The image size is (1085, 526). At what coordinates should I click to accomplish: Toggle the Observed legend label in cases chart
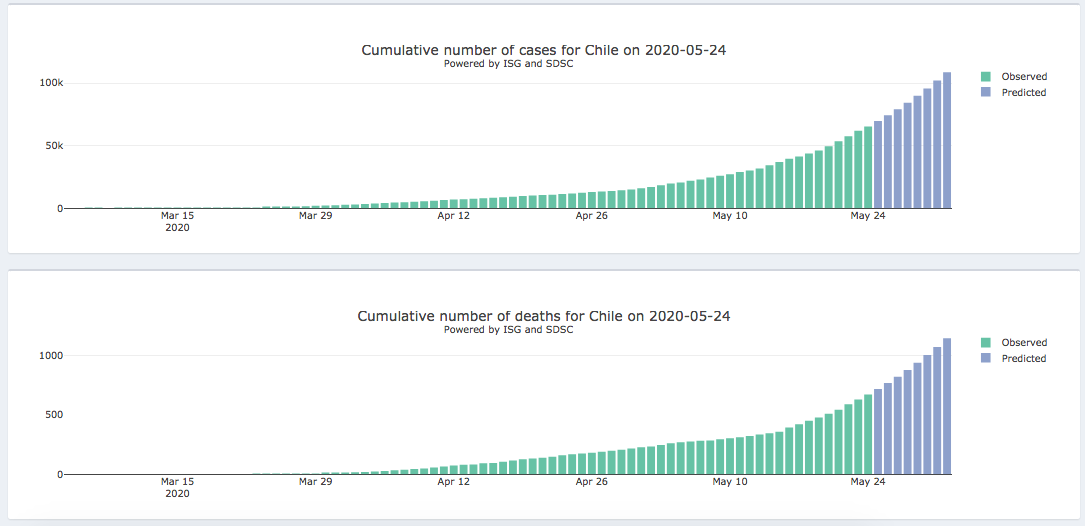pos(1024,77)
